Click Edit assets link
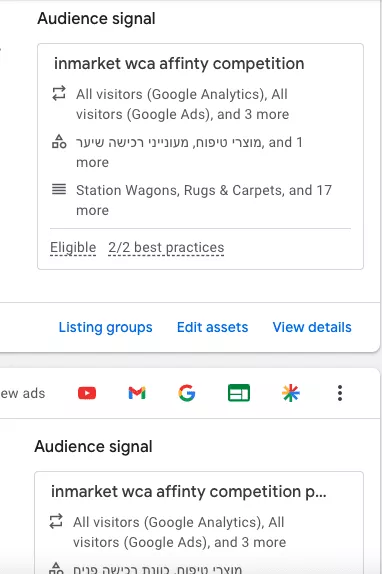The image size is (382, 574). click(x=213, y=327)
